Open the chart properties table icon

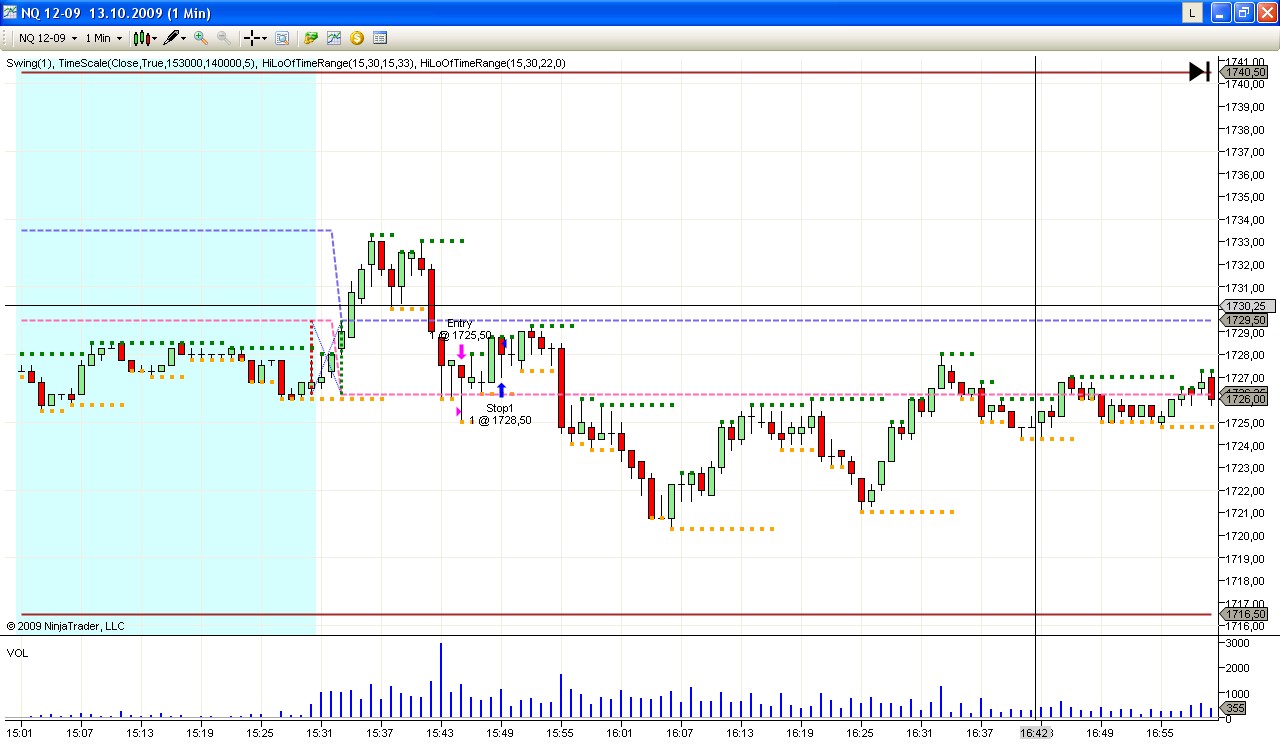(x=380, y=38)
